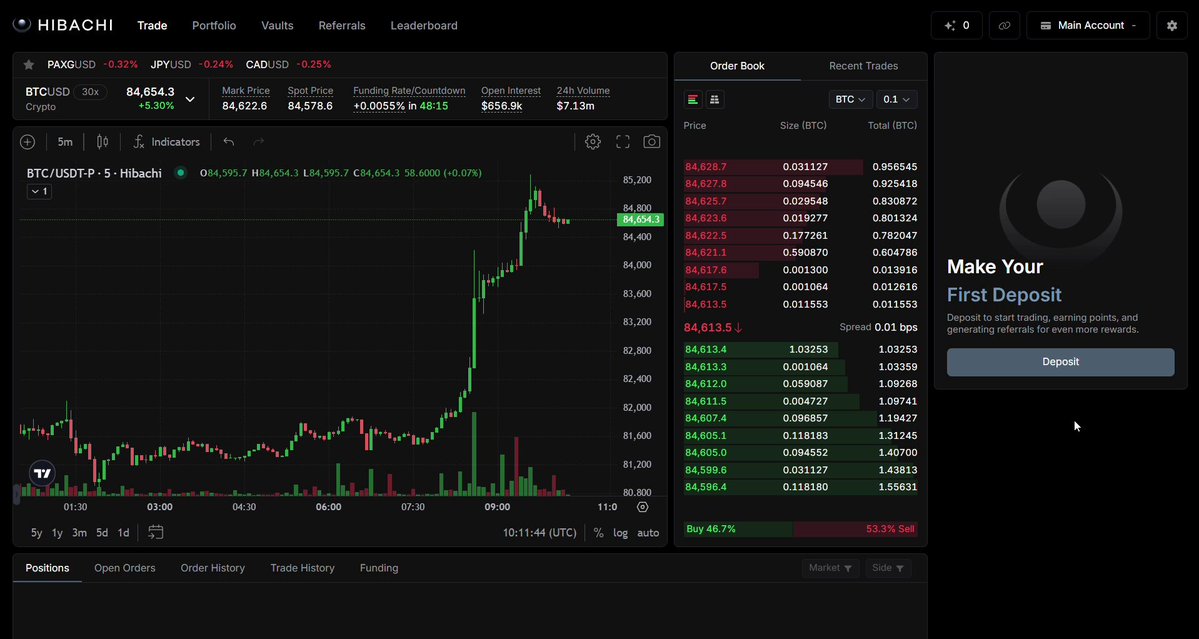1199x639 pixels.
Task: Go to the Portfolio page
Action: 214,25
